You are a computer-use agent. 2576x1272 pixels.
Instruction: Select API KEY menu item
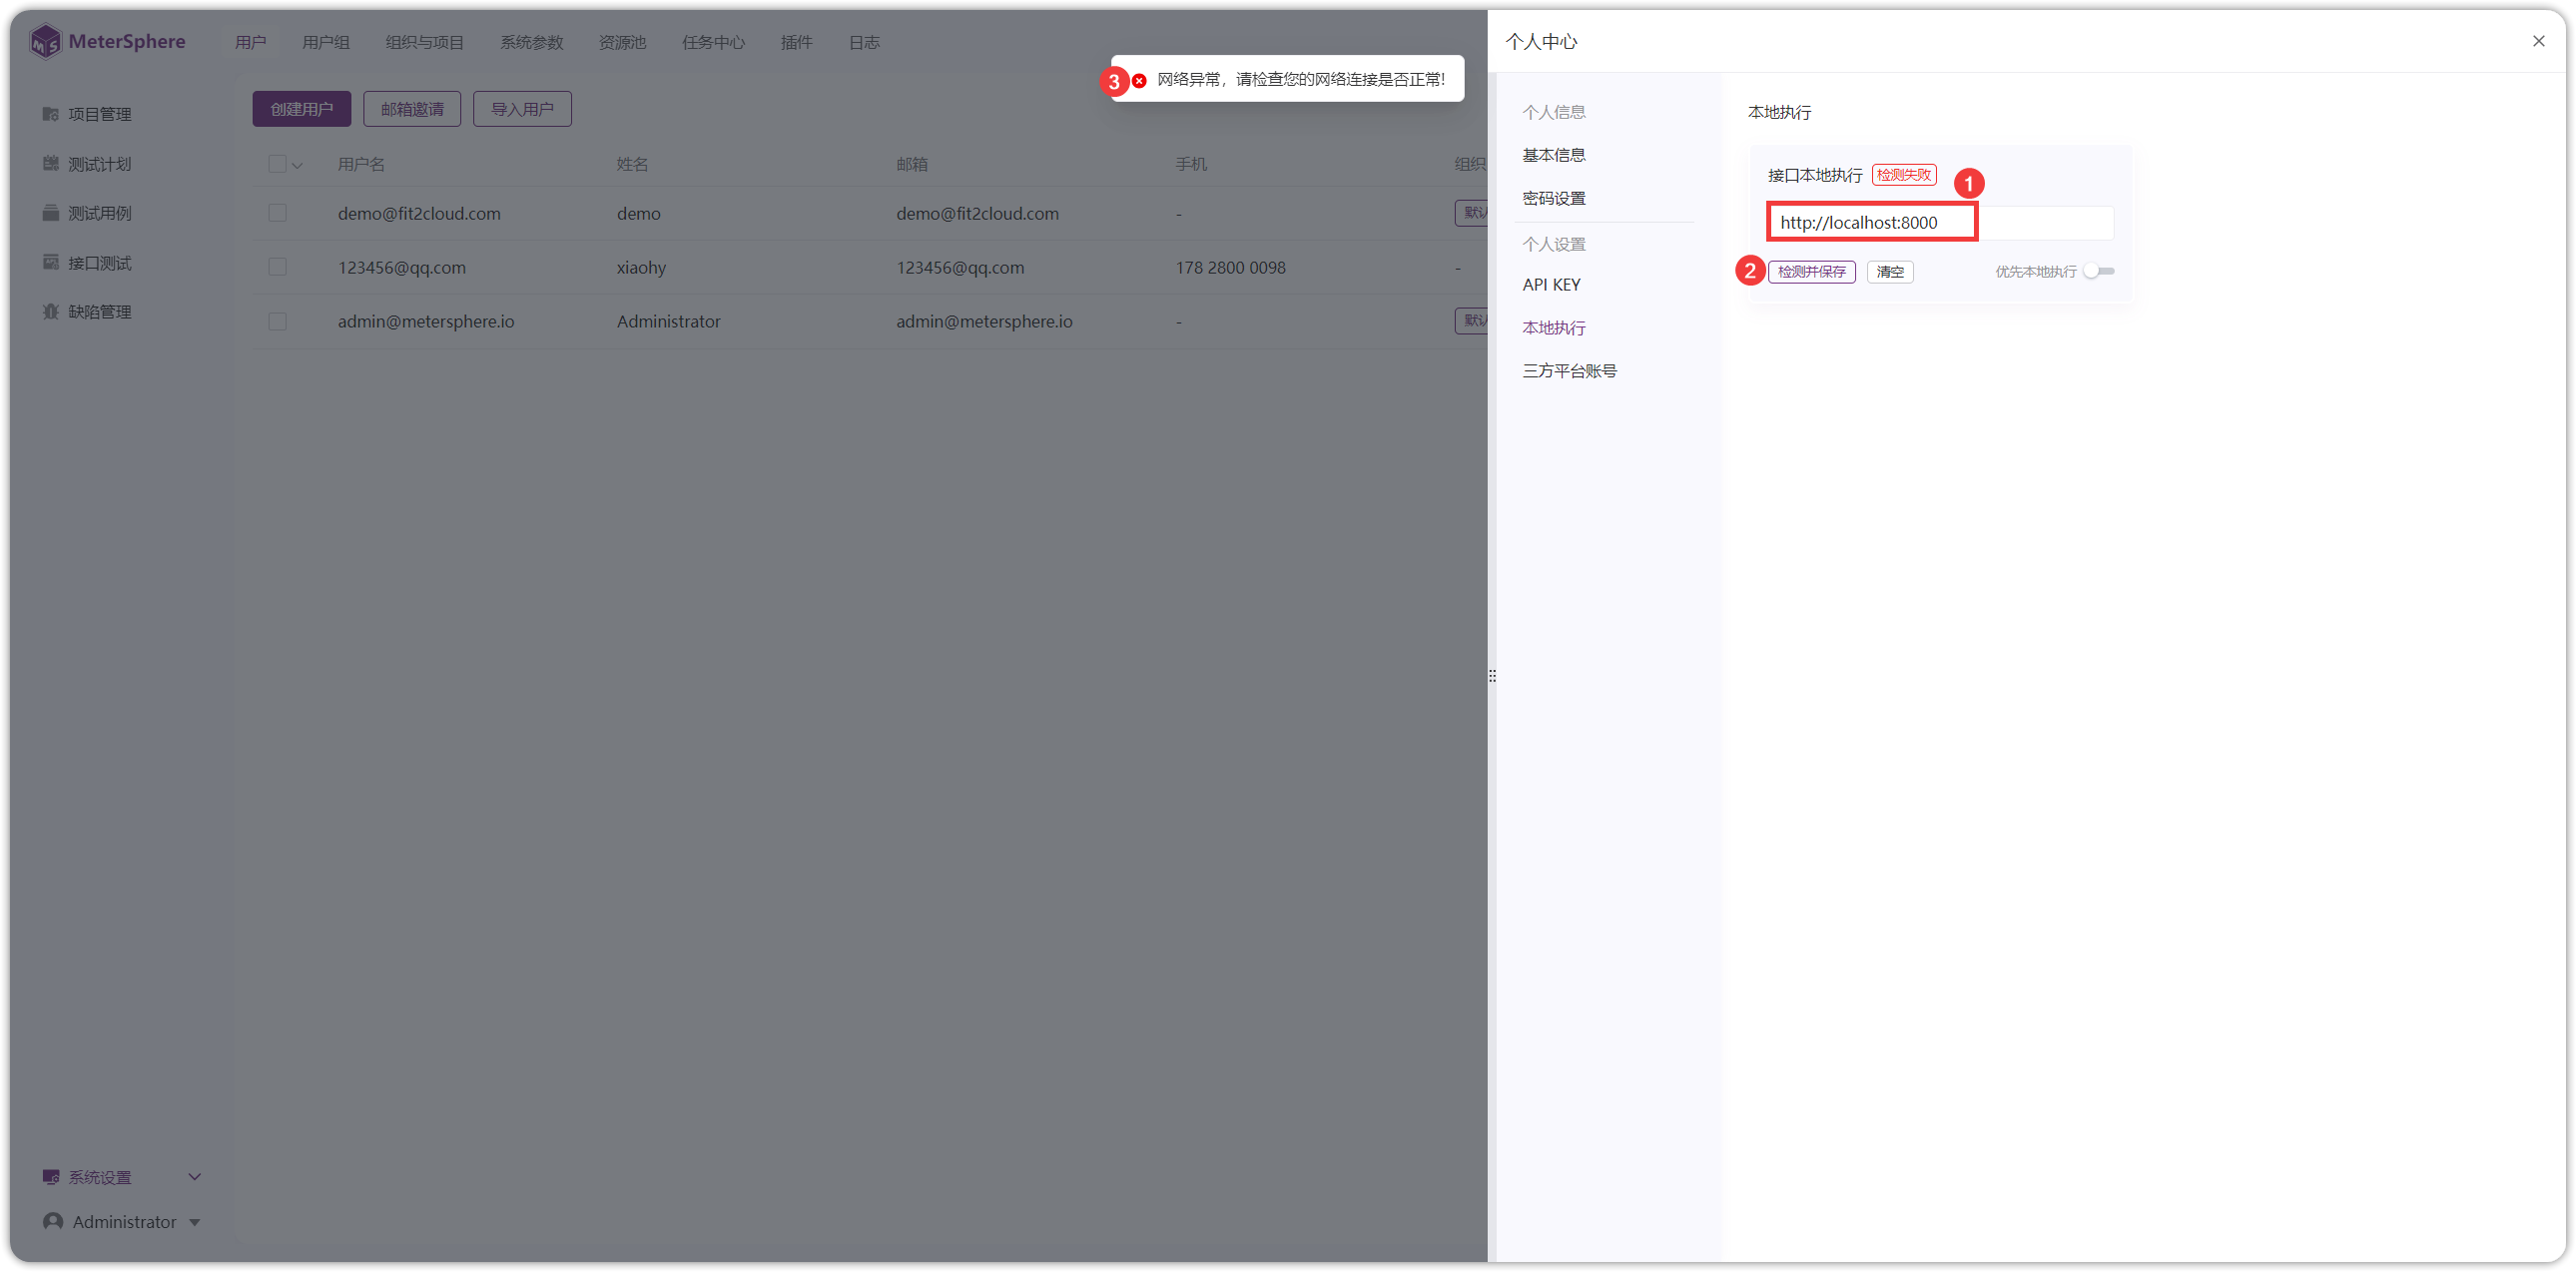[1551, 284]
